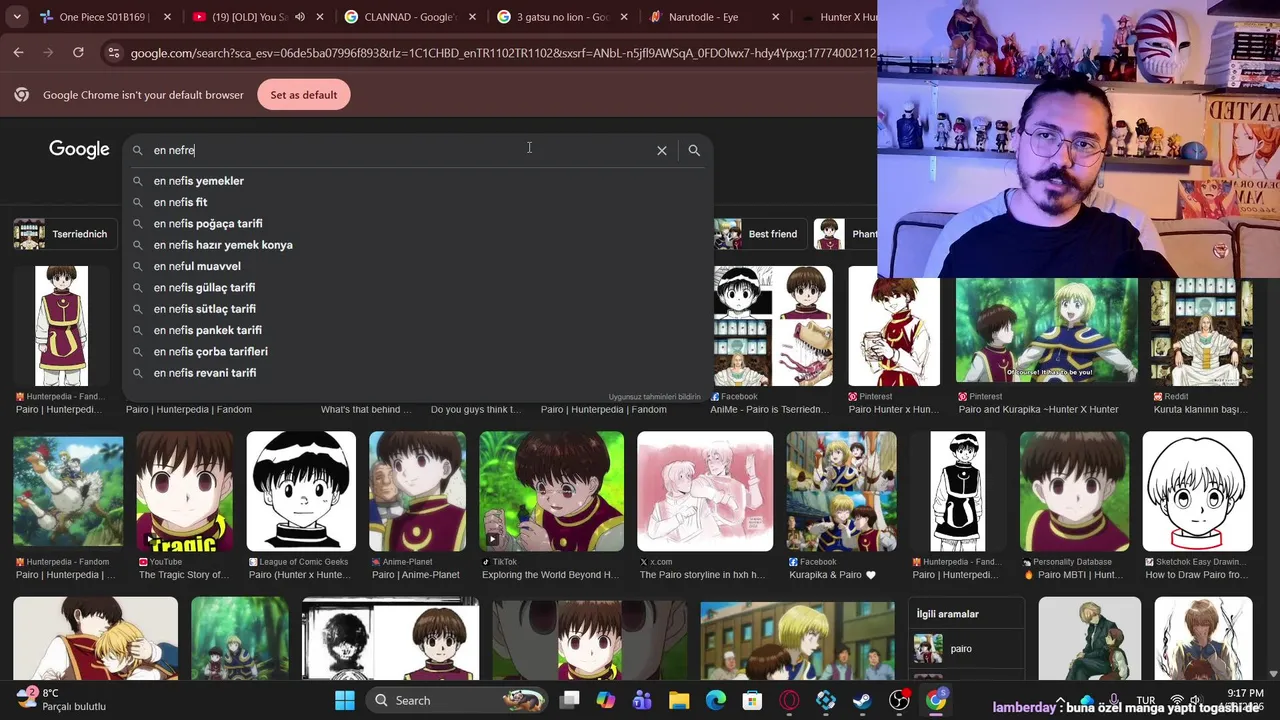Screen dimensions: 1280x720
Task: Select suggestion 'en nefis çorba tarifleri'
Action: point(417,352)
